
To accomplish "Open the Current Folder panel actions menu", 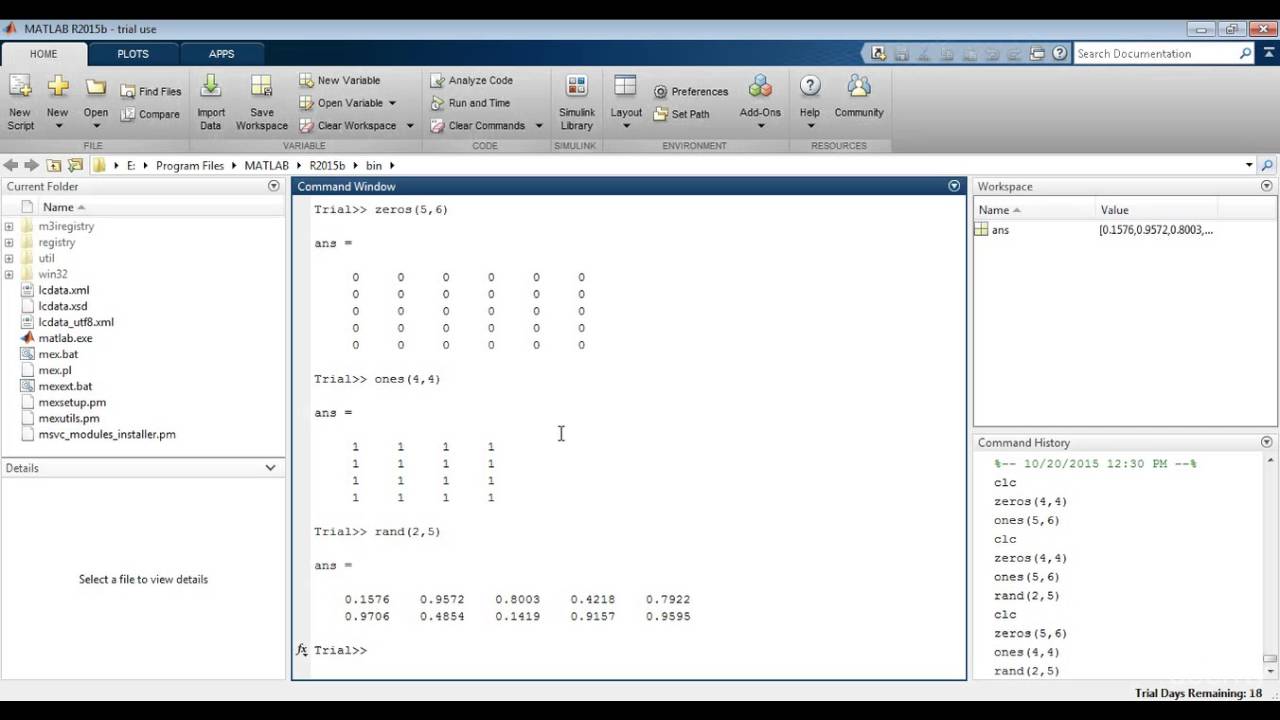I will coord(274,186).
